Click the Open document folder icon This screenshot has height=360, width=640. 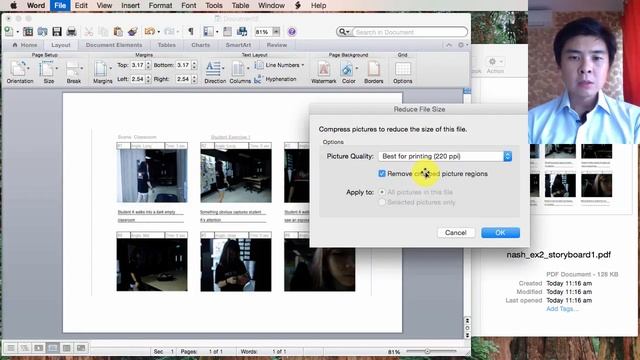pos(42,31)
